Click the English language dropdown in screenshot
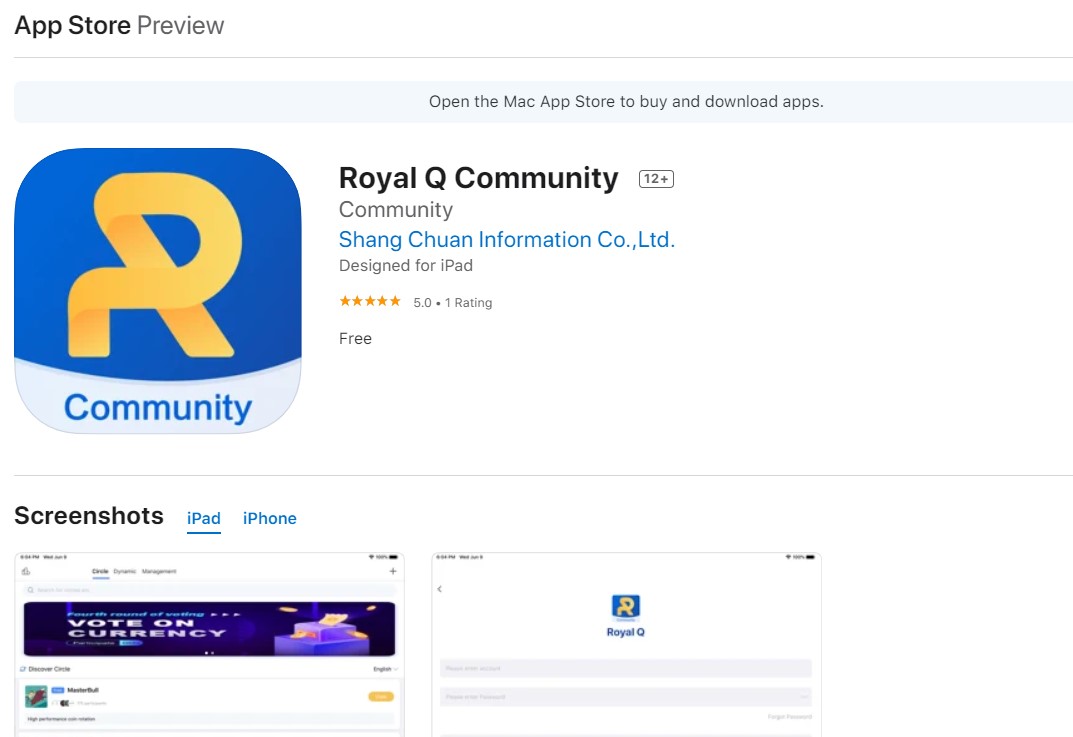 (385, 669)
